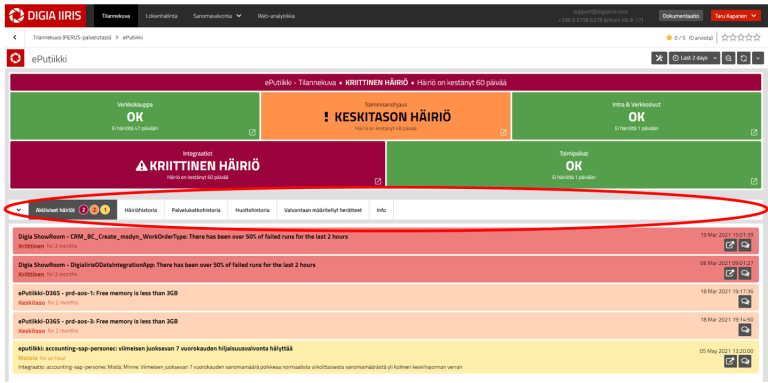Click Intra & Verkkosivut OK tile
Image resolution: width=768 pixels, height=383 pixels.
click(x=637, y=116)
